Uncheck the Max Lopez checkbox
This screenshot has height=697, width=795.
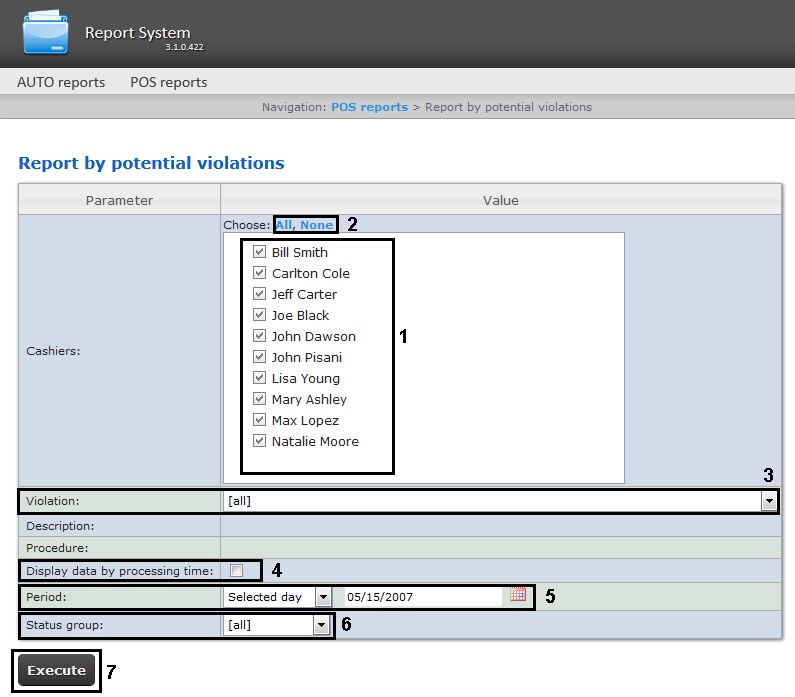259,420
